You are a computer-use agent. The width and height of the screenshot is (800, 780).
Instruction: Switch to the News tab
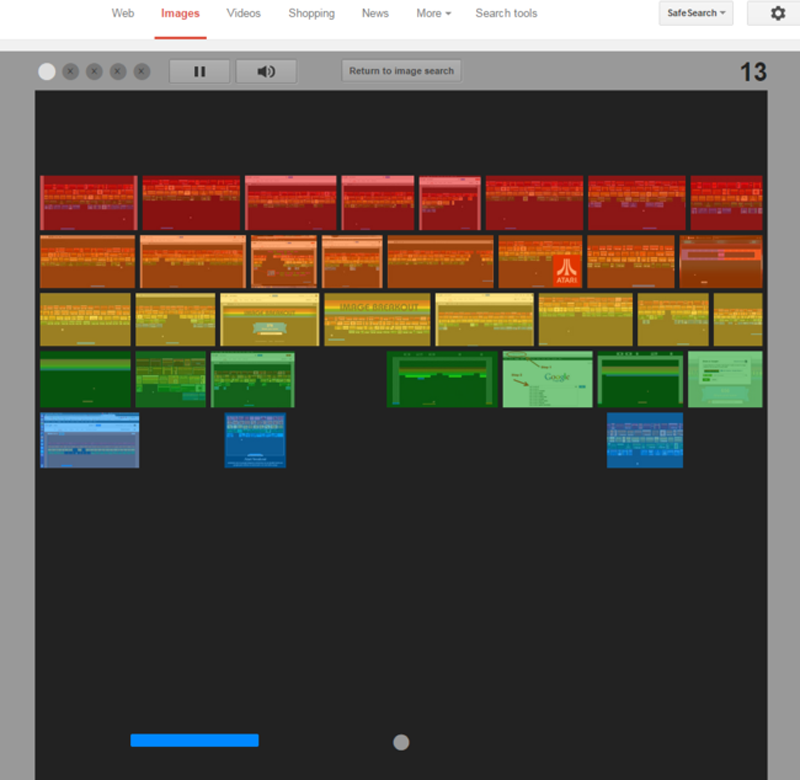click(375, 13)
